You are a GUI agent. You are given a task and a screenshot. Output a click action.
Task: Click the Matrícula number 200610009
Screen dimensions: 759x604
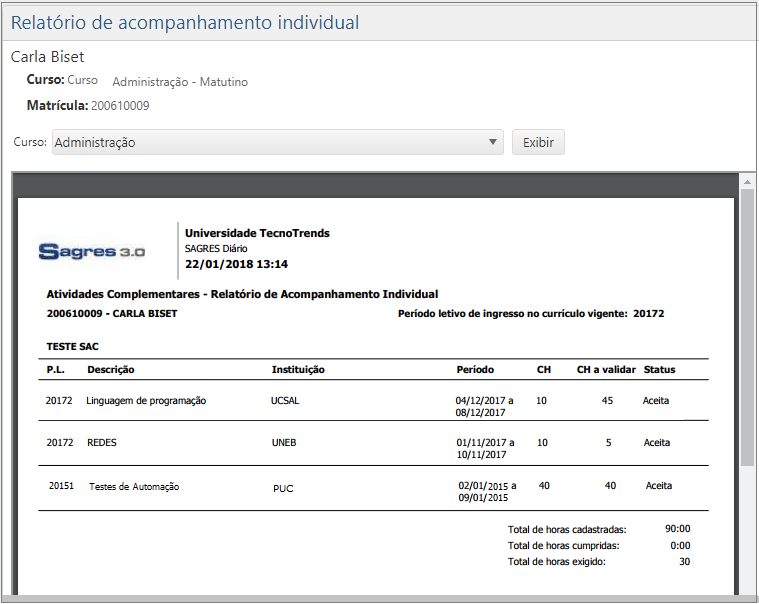[121, 105]
